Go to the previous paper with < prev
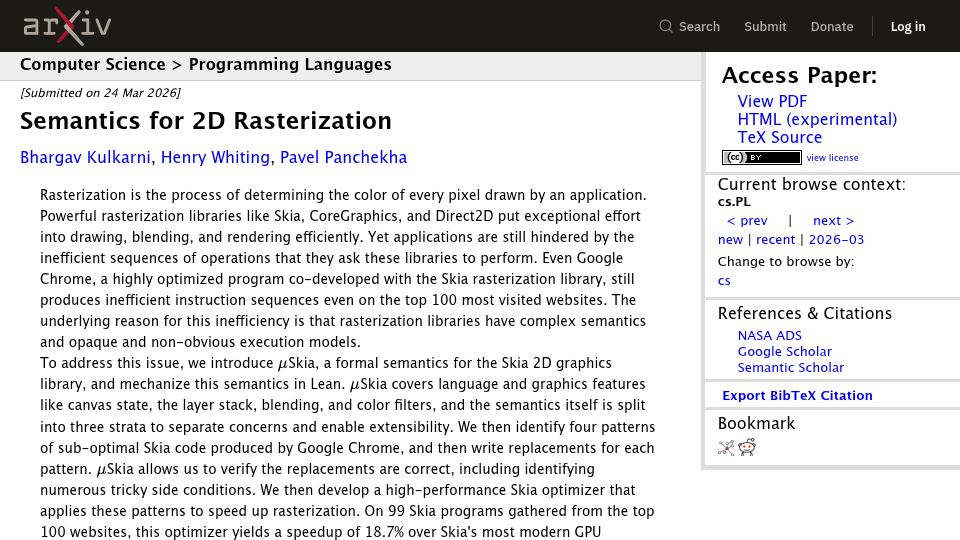This screenshot has height=540, width=960. pyautogui.click(x=747, y=220)
